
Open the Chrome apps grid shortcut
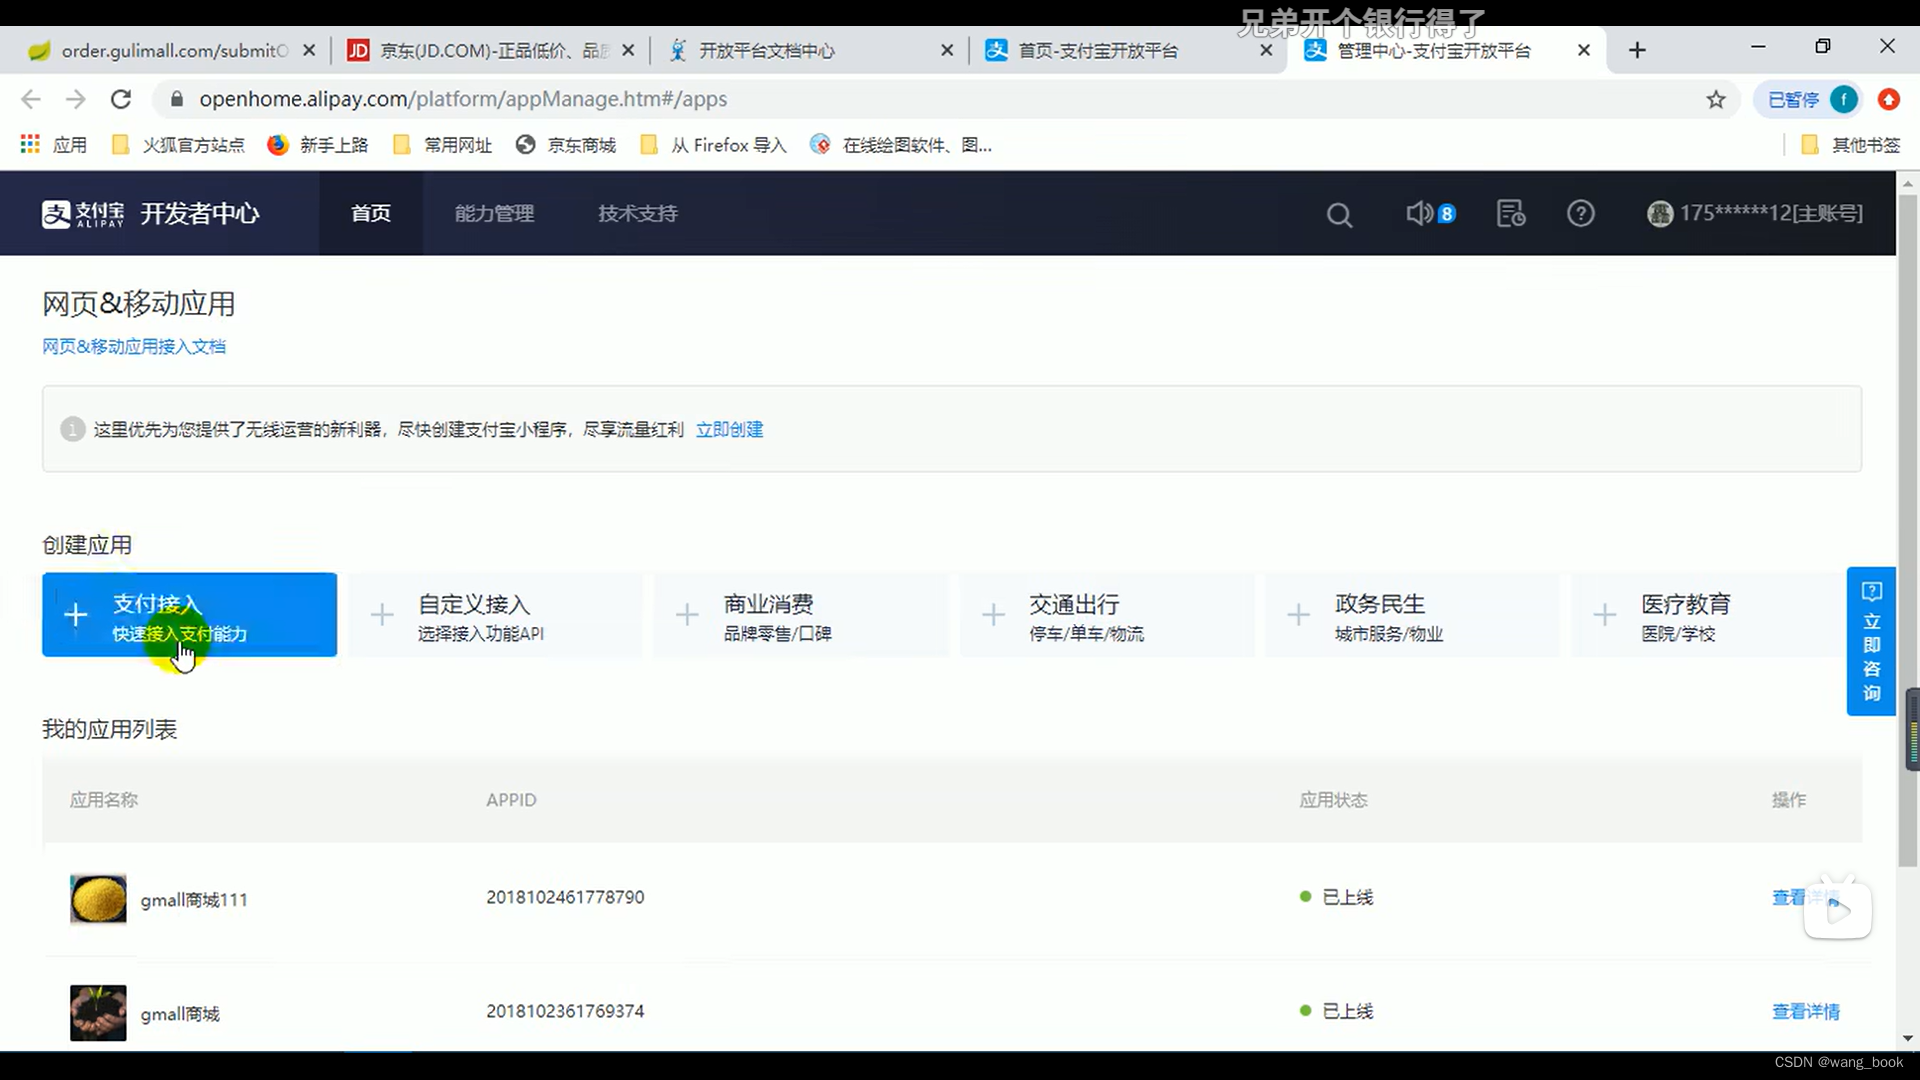point(54,145)
